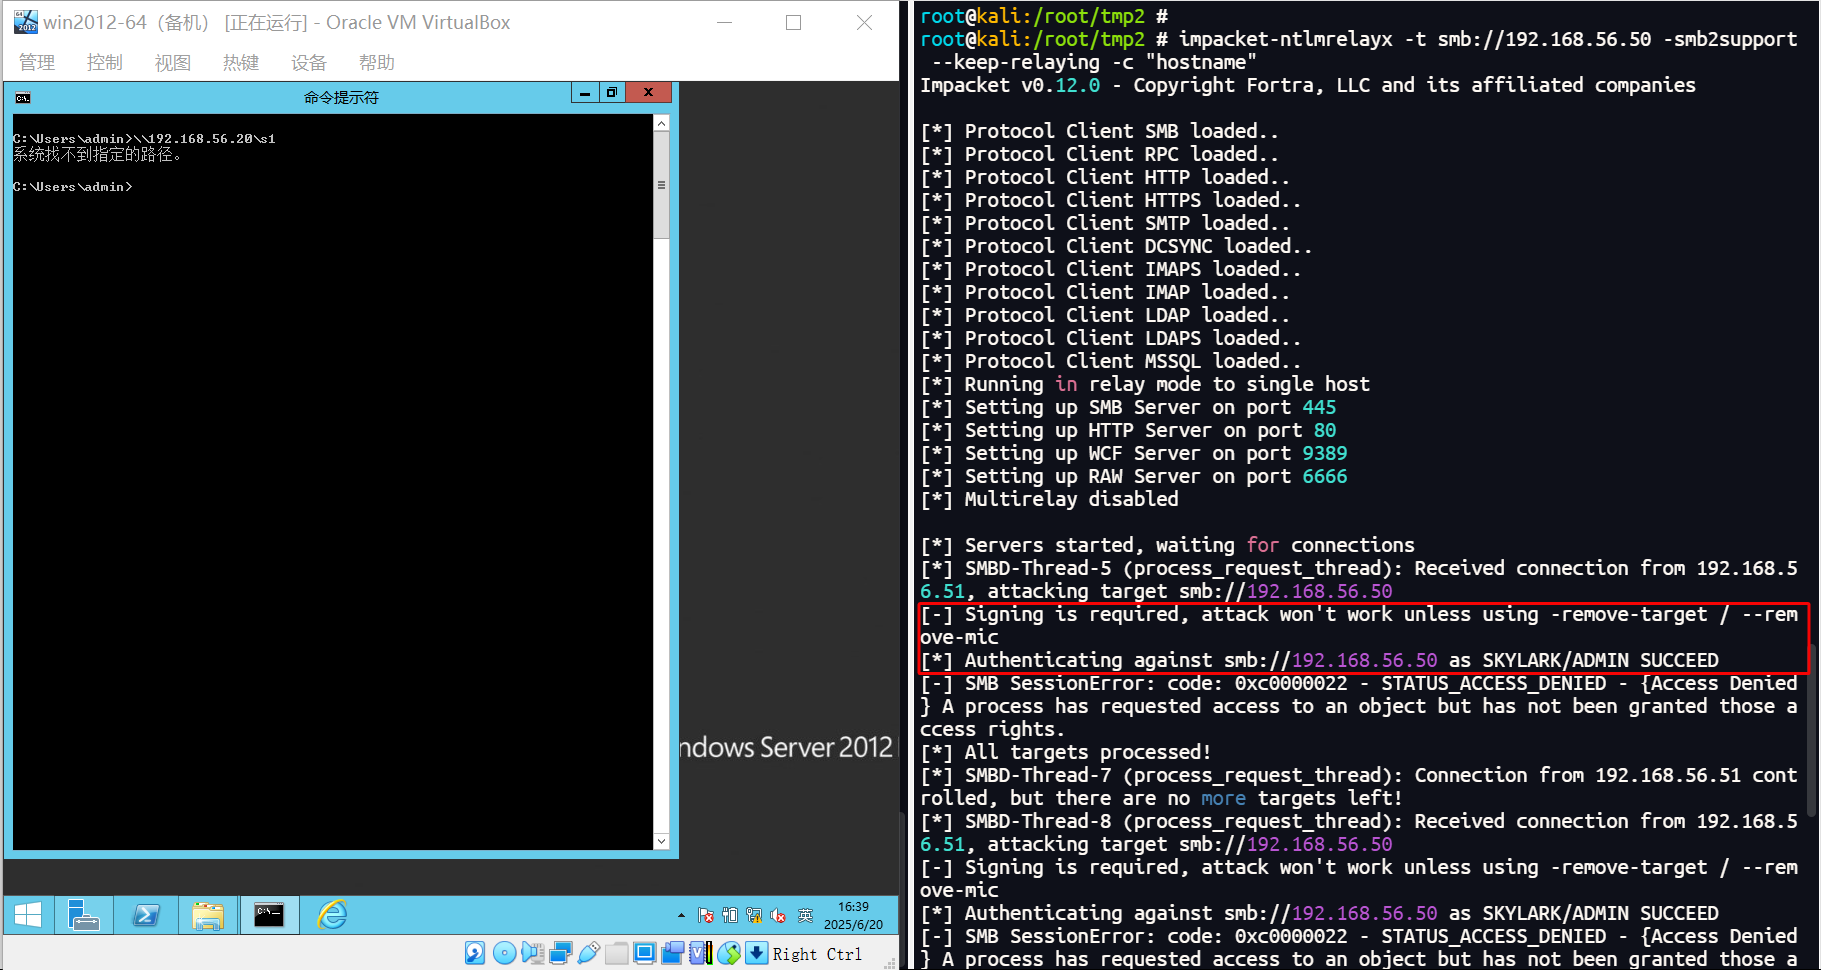Show hidden tray icons arrow
The height and width of the screenshot is (970, 1821).
tap(681, 916)
